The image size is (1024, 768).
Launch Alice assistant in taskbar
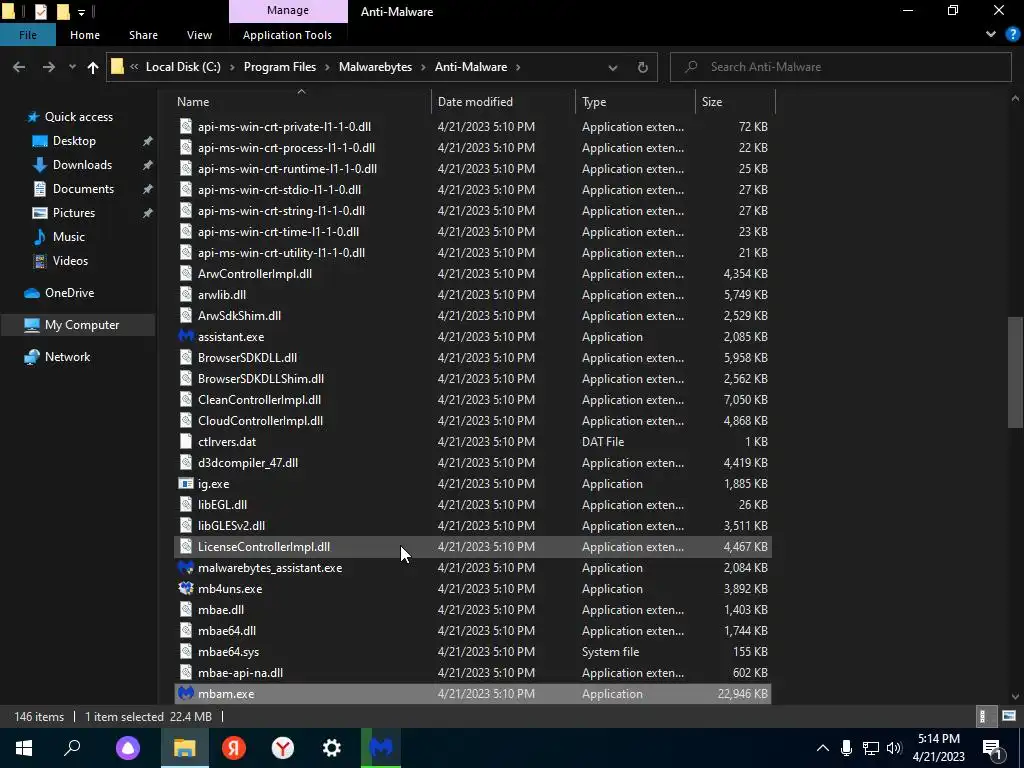click(128, 748)
